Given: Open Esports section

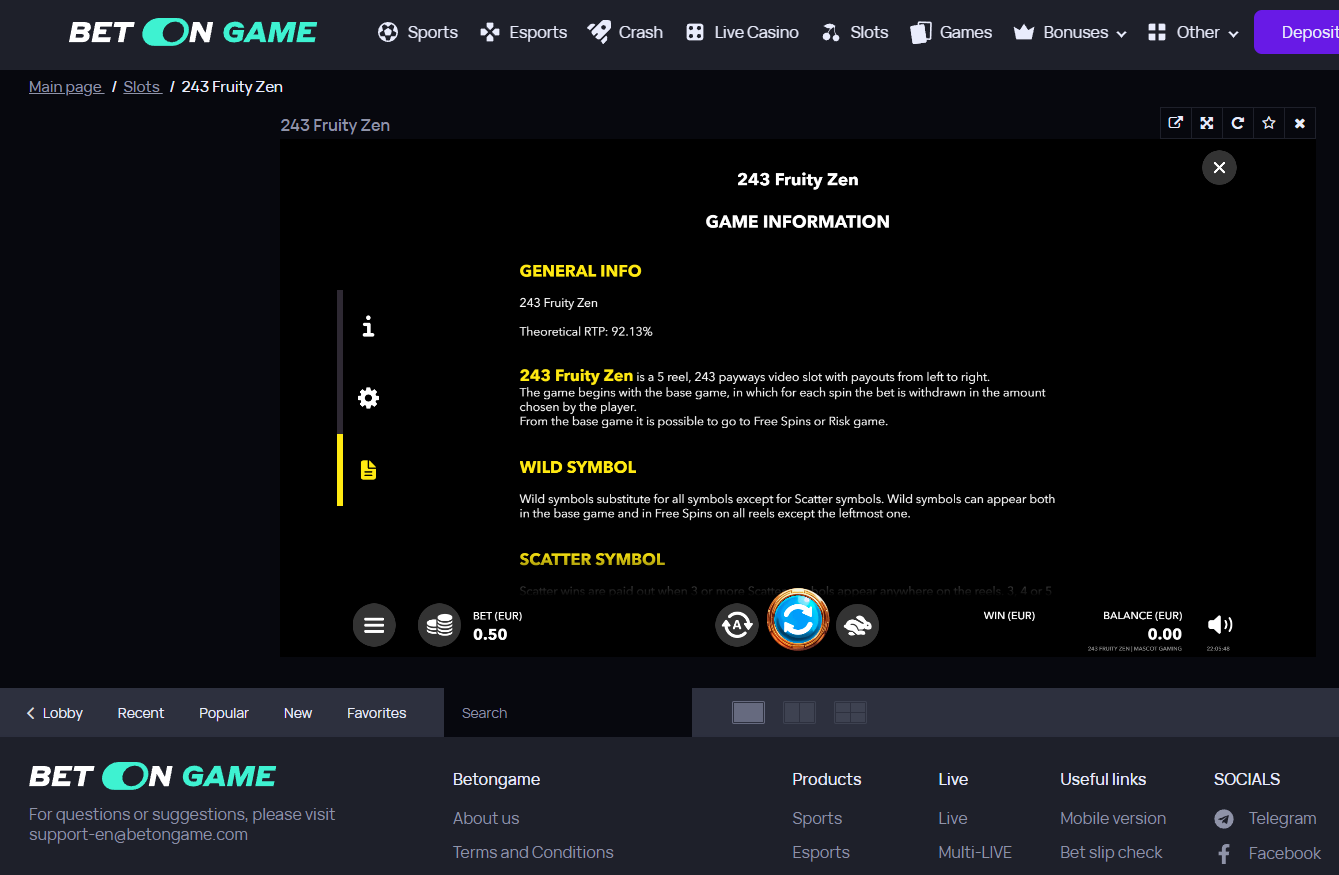Looking at the screenshot, I should point(523,32).
